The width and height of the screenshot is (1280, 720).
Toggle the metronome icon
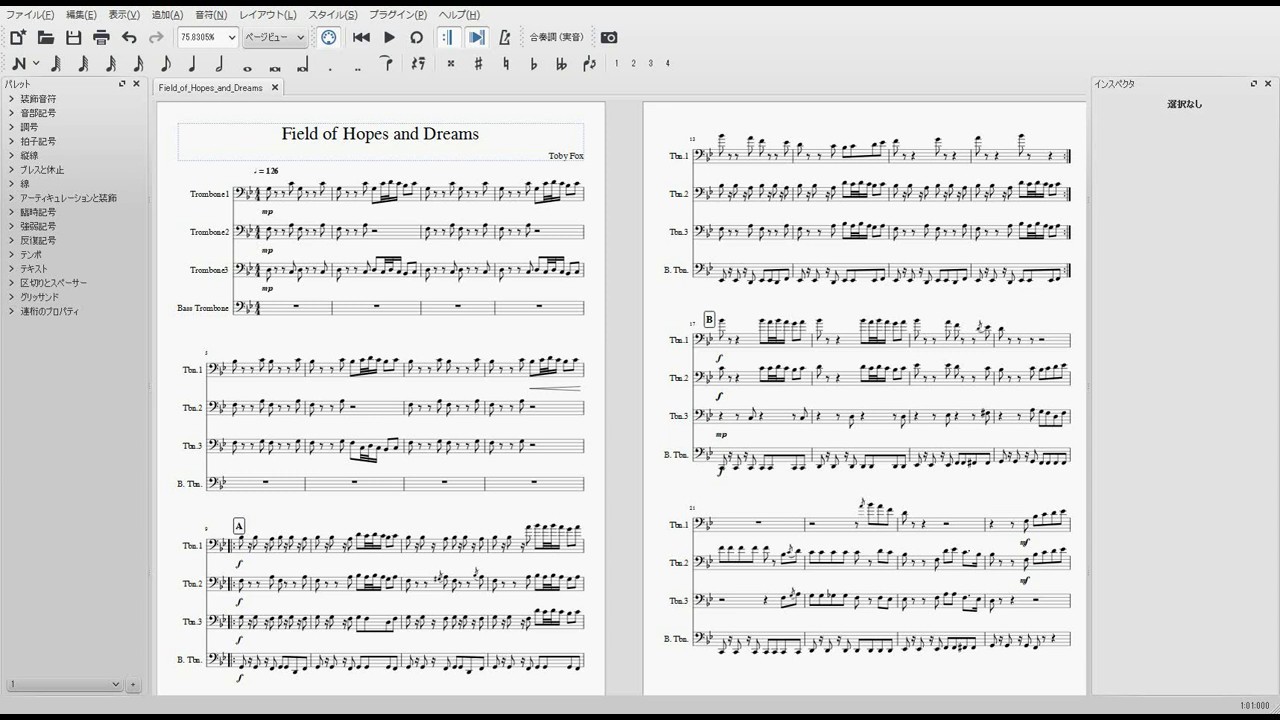coord(505,38)
